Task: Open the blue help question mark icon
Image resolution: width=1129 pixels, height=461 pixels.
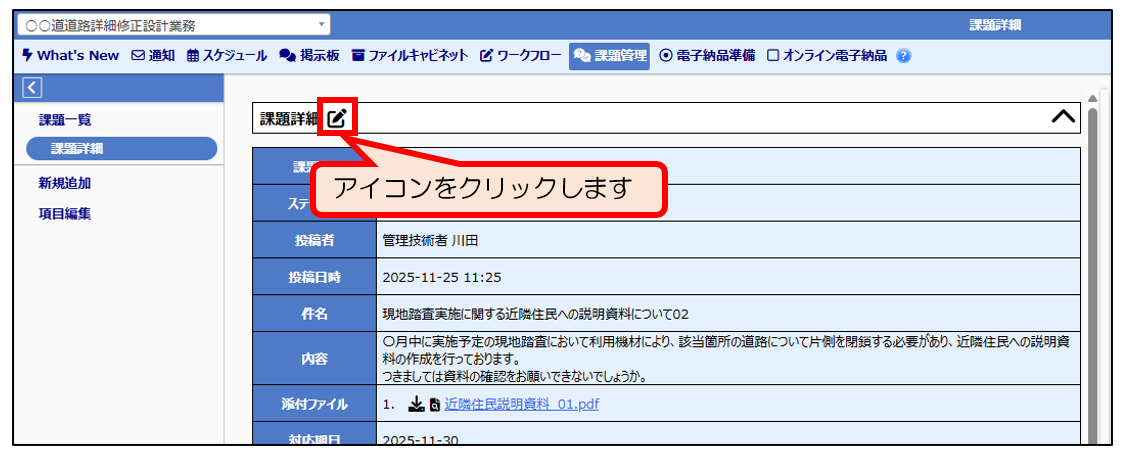Action: [x=903, y=56]
